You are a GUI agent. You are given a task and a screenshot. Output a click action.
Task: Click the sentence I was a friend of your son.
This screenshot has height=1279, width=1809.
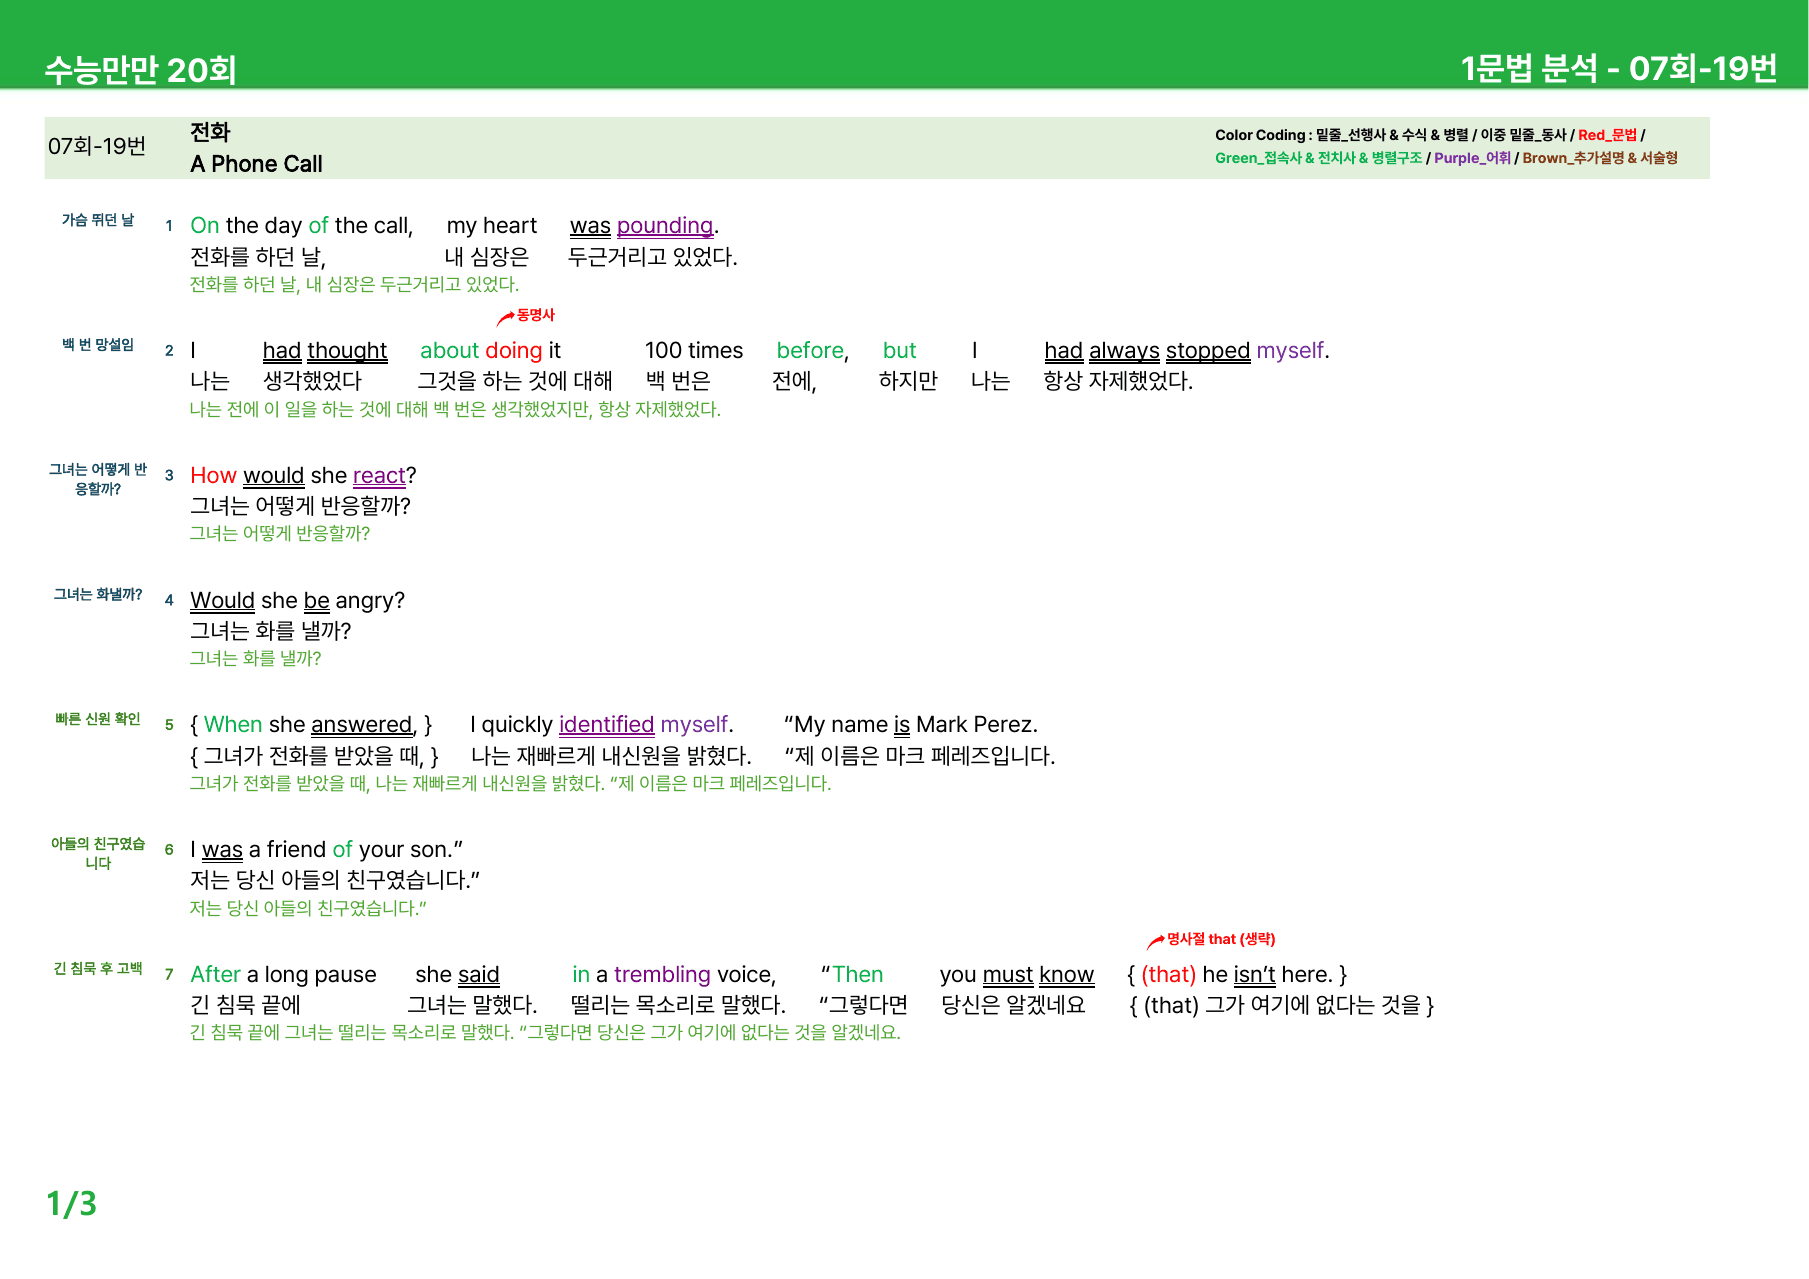tap(326, 850)
